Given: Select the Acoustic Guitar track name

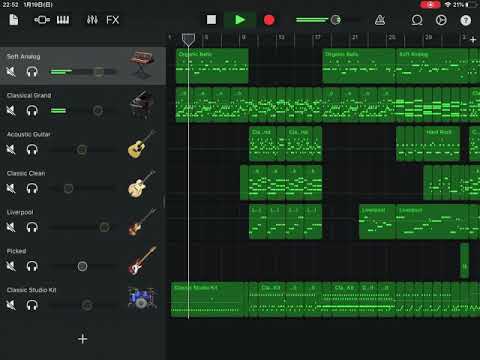Looking at the screenshot, I should [x=29, y=134].
